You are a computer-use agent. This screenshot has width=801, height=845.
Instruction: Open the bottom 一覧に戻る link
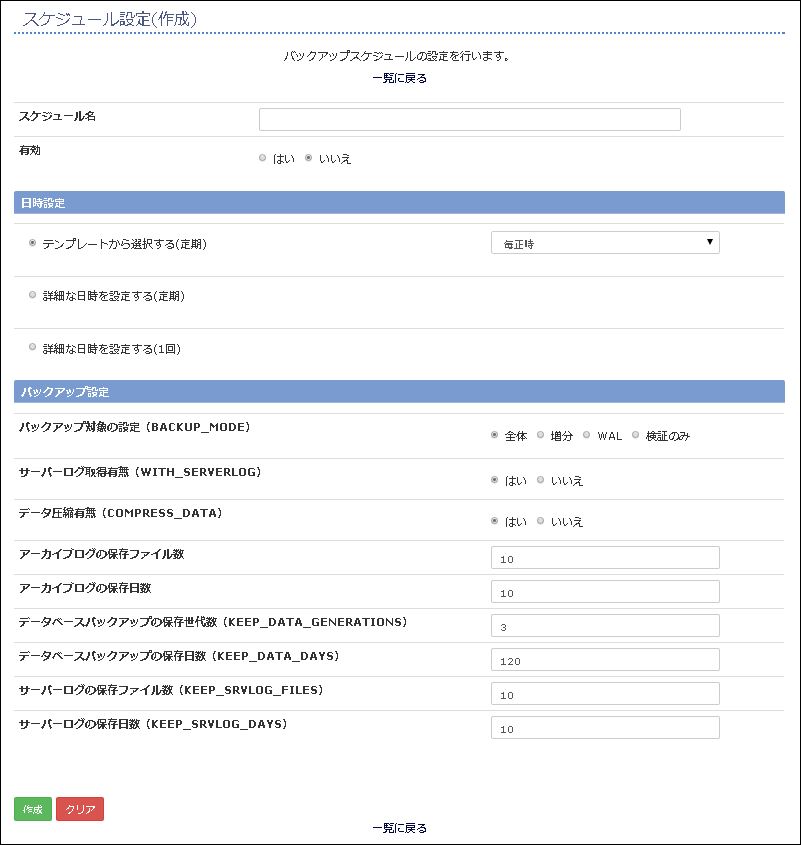click(399, 828)
